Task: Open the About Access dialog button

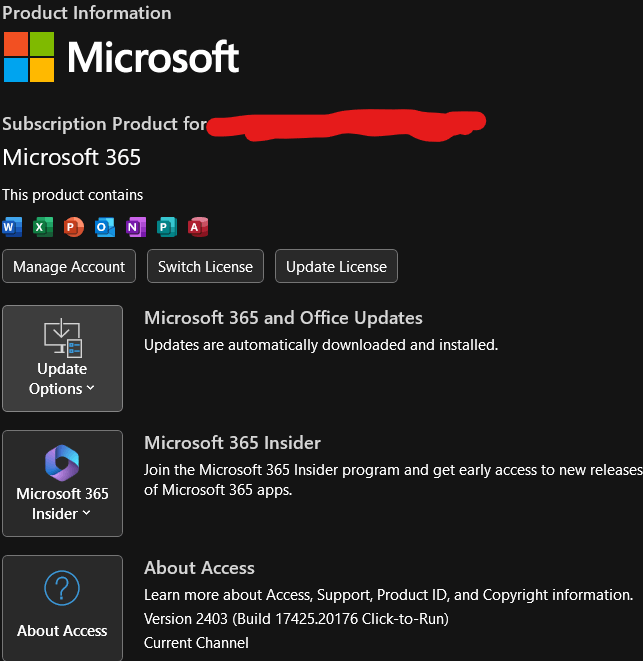Action: tap(62, 607)
